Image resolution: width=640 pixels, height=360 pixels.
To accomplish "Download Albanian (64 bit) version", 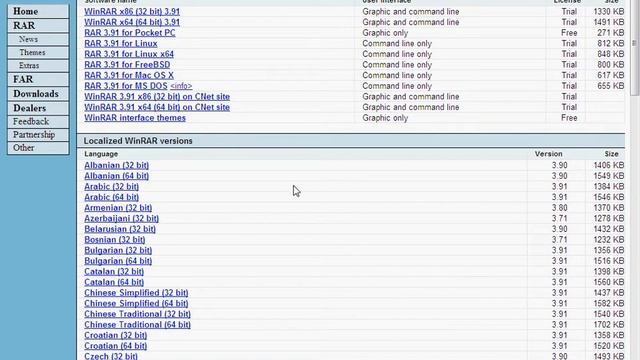I will [117, 176].
